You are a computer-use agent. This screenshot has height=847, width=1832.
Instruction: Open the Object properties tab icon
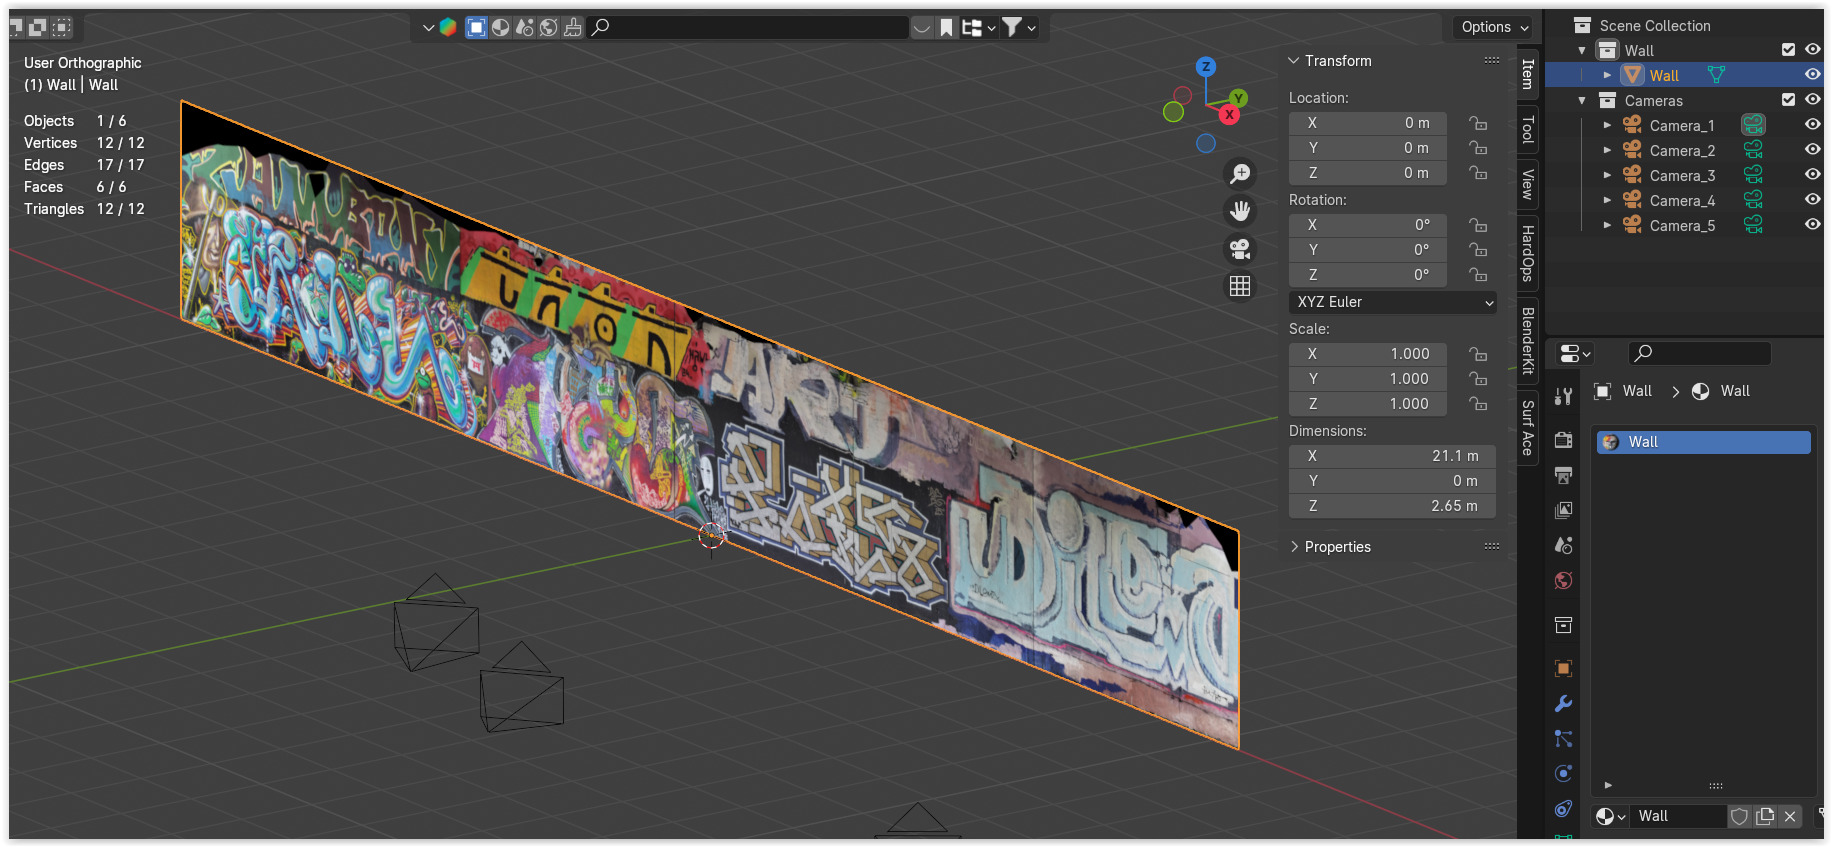click(1564, 668)
